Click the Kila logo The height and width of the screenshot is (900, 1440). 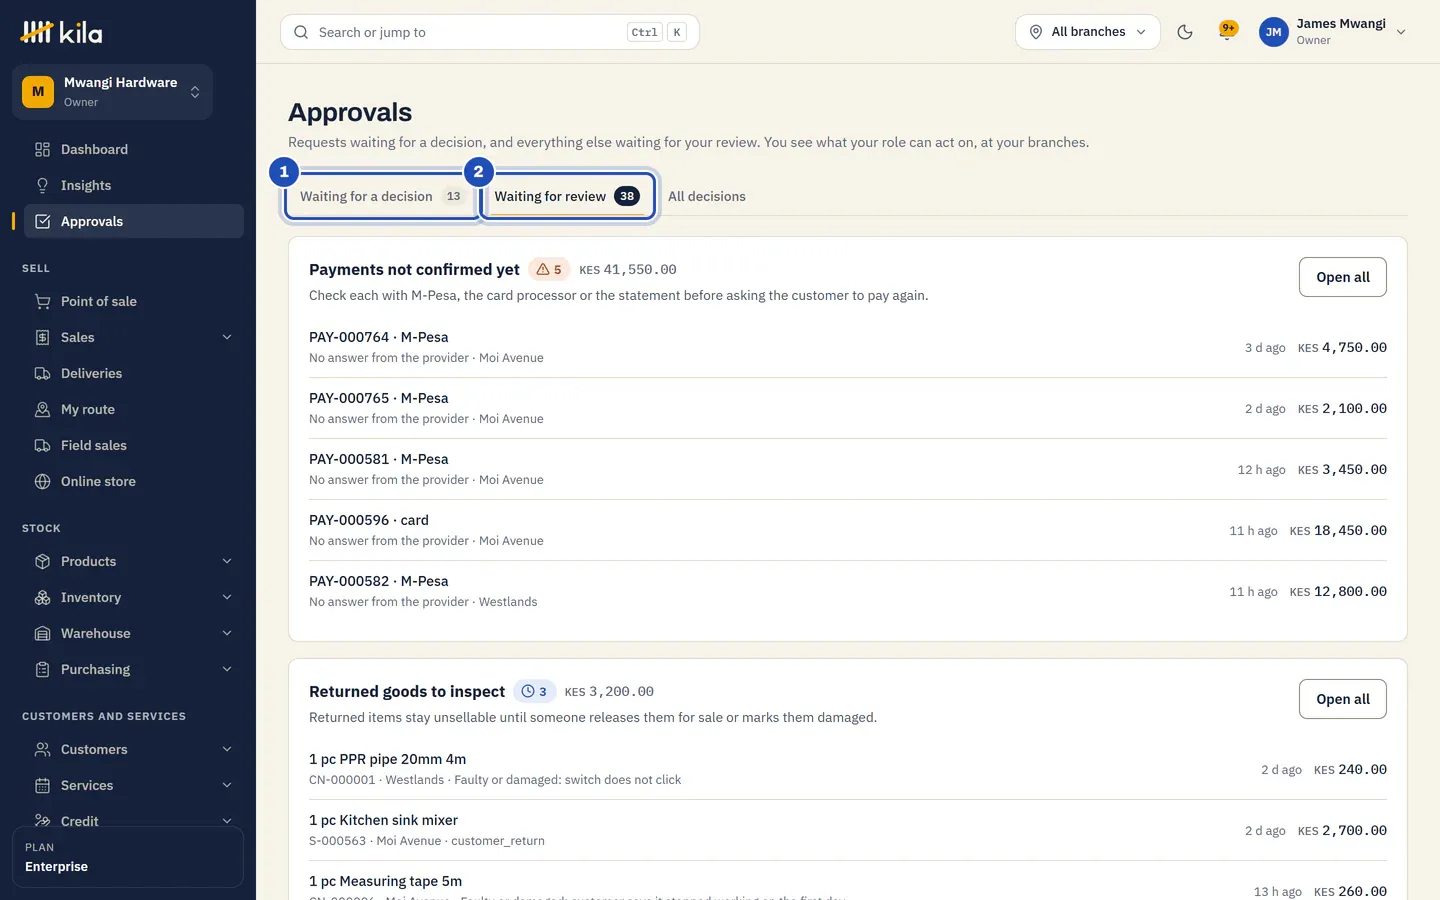(x=62, y=32)
